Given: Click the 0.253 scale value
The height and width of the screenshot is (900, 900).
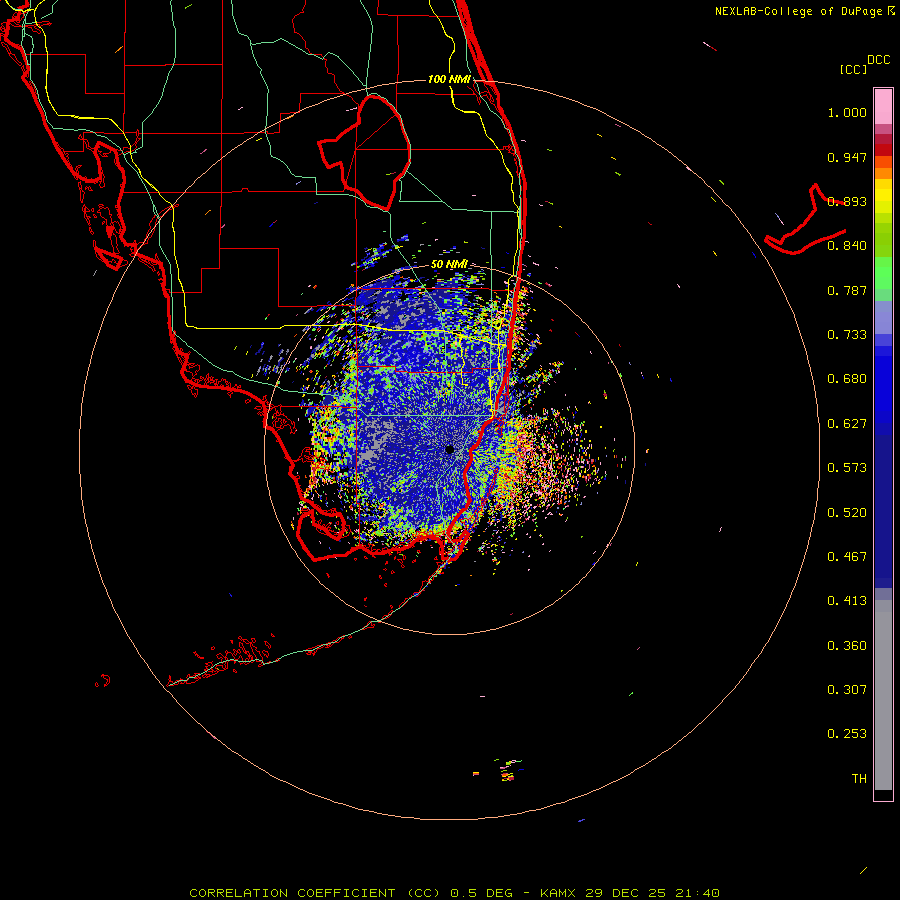Looking at the screenshot, I should (x=847, y=734).
